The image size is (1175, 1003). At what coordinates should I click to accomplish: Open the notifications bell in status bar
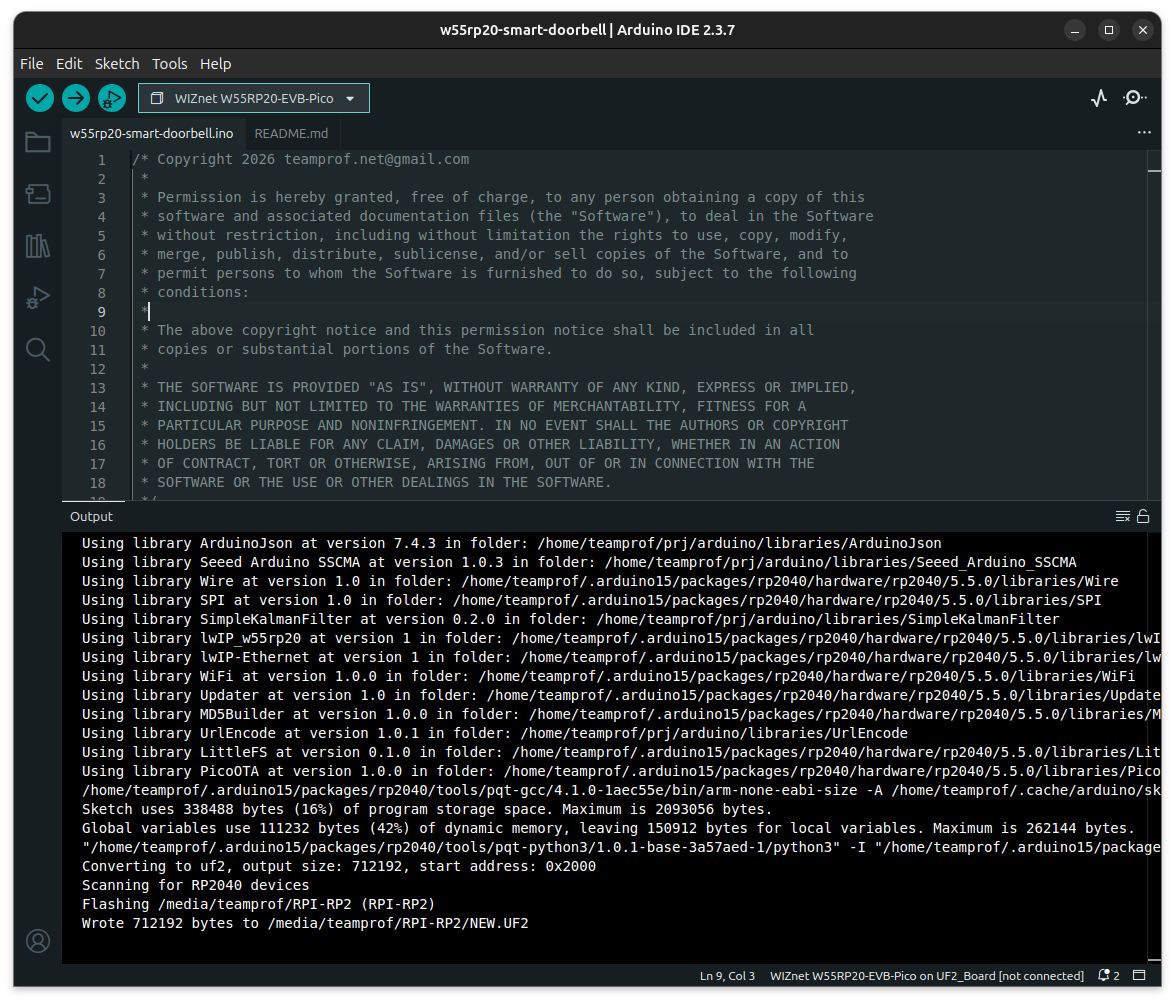coord(1108,975)
